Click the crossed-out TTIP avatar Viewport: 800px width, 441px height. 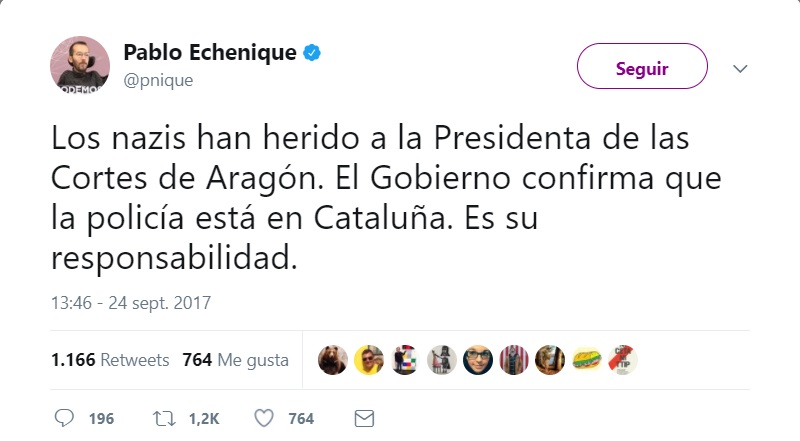(x=622, y=359)
